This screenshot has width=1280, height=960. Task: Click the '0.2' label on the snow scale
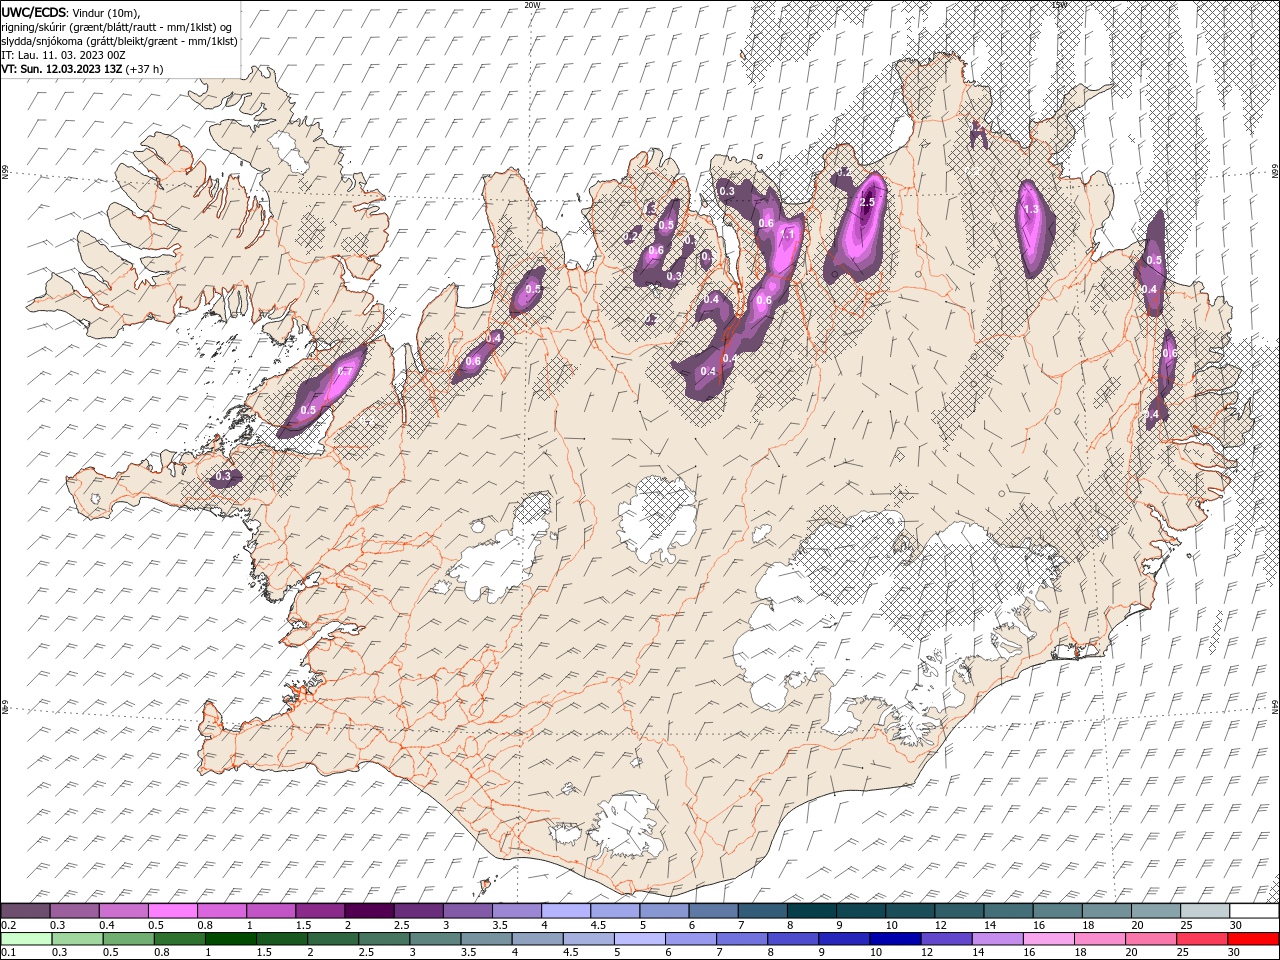click(7, 925)
